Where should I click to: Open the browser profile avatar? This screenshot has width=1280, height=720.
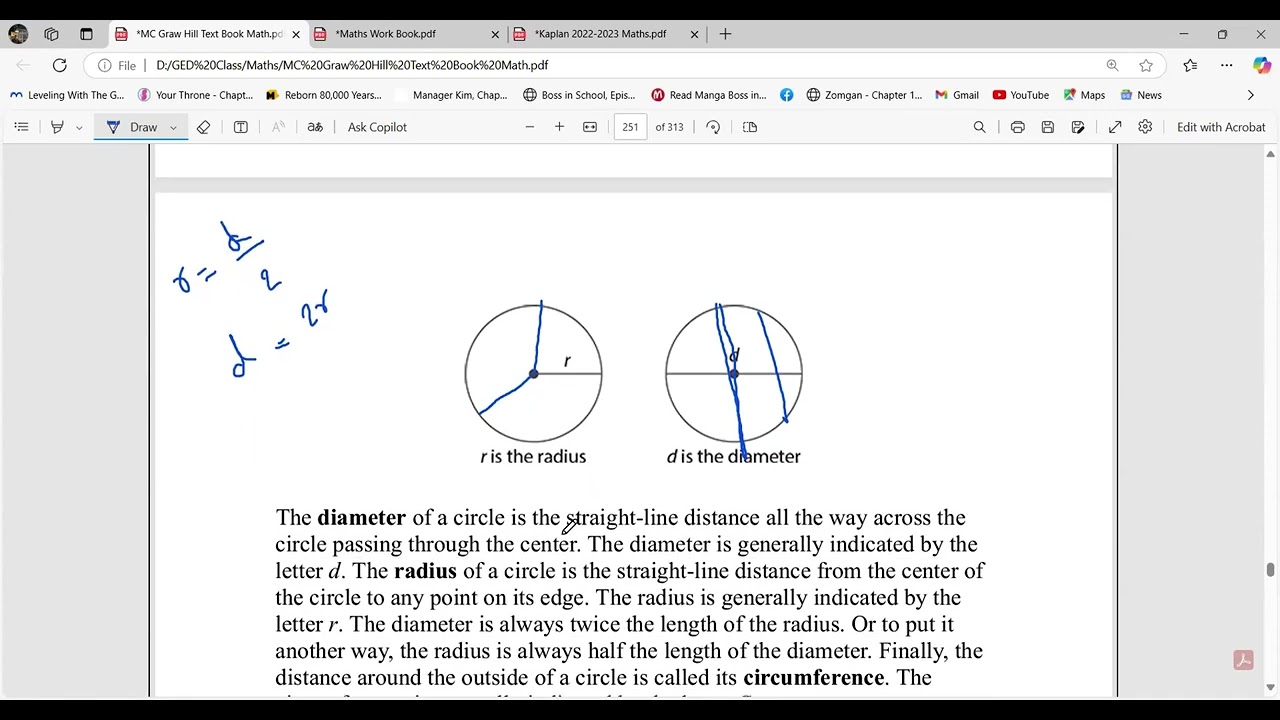click(18, 34)
